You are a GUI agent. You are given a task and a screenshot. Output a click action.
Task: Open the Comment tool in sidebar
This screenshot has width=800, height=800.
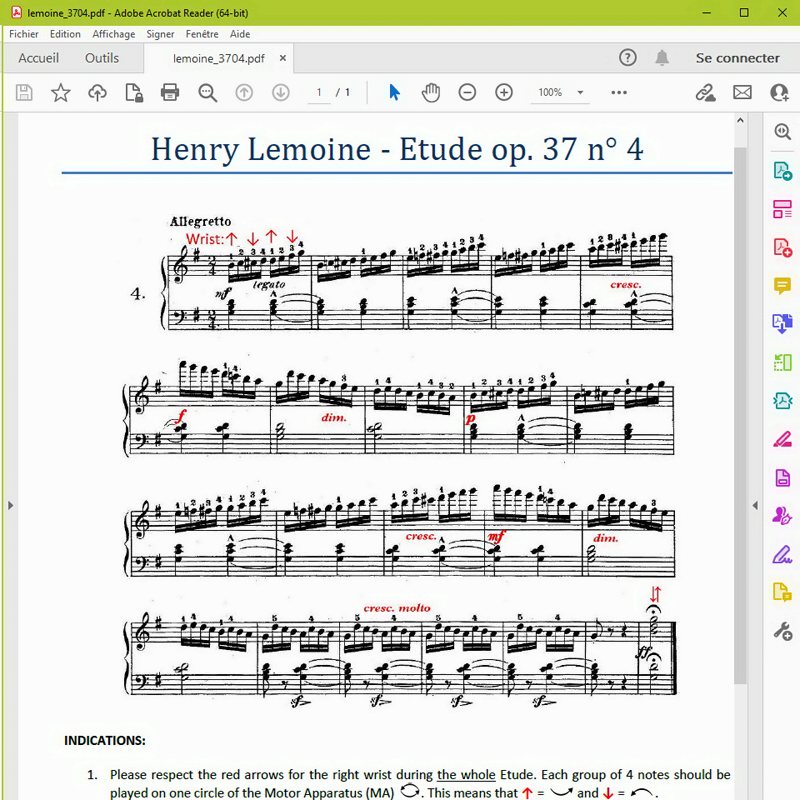(782, 286)
